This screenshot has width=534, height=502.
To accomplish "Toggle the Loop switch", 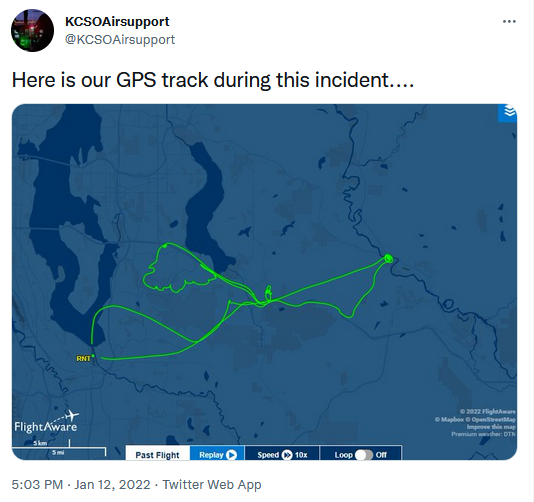I will (364, 455).
